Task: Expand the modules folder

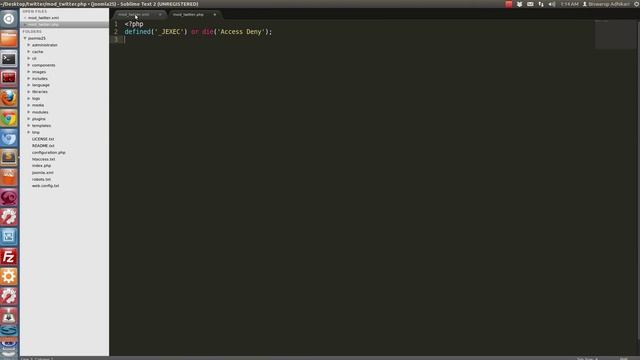Action: click(29, 112)
